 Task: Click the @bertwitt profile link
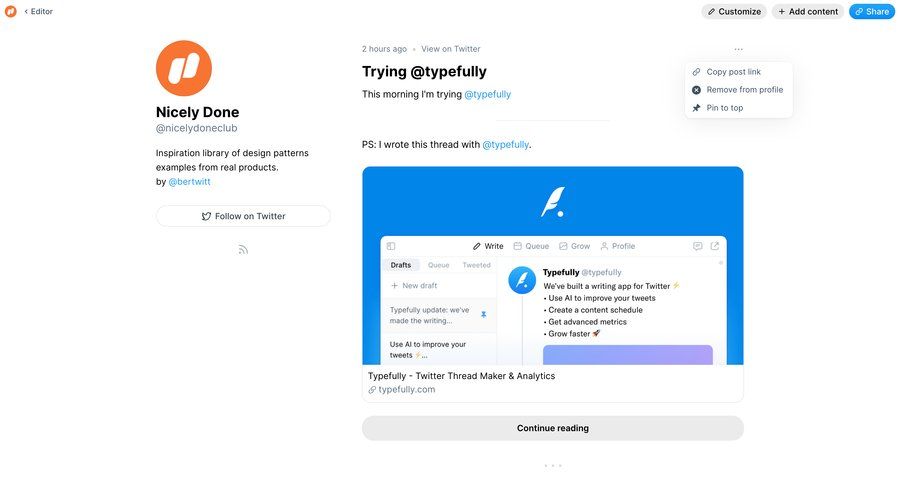[x=189, y=182]
